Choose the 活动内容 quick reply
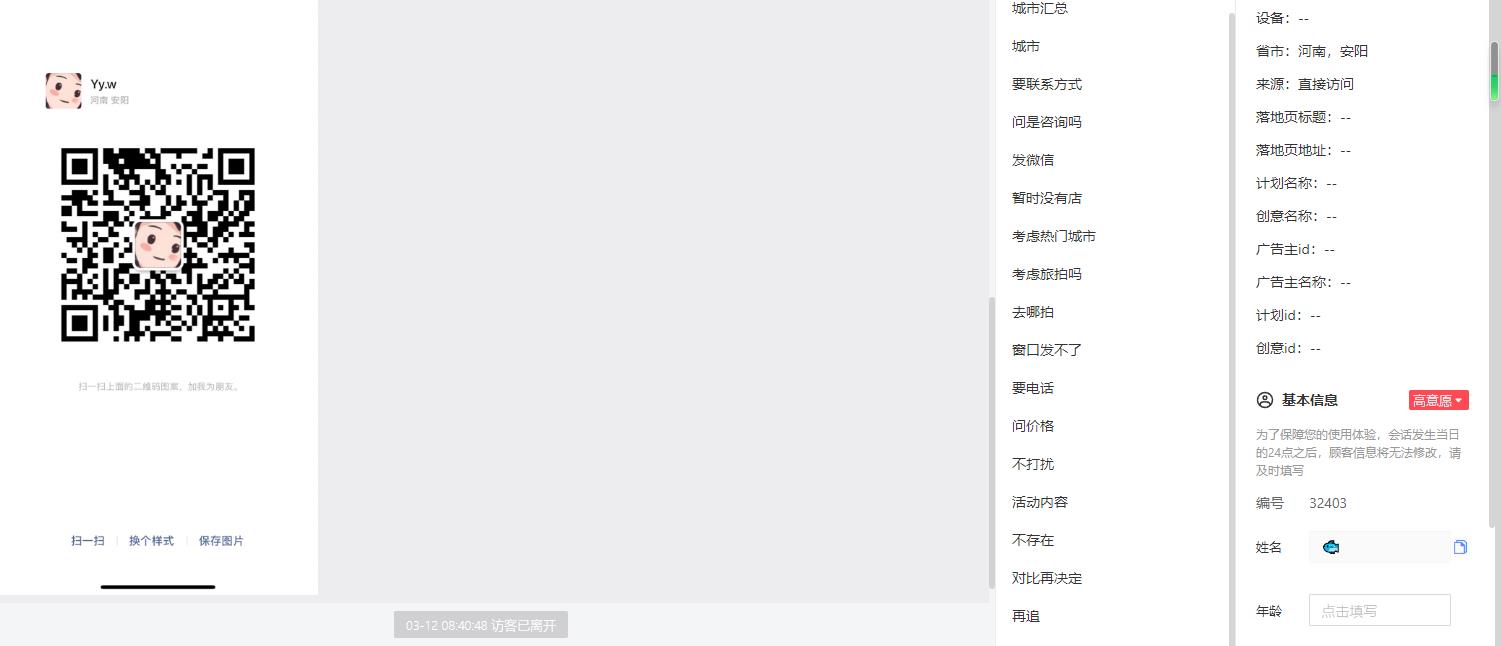Viewport: 1501px width, 646px height. (x=1040, y=502)
